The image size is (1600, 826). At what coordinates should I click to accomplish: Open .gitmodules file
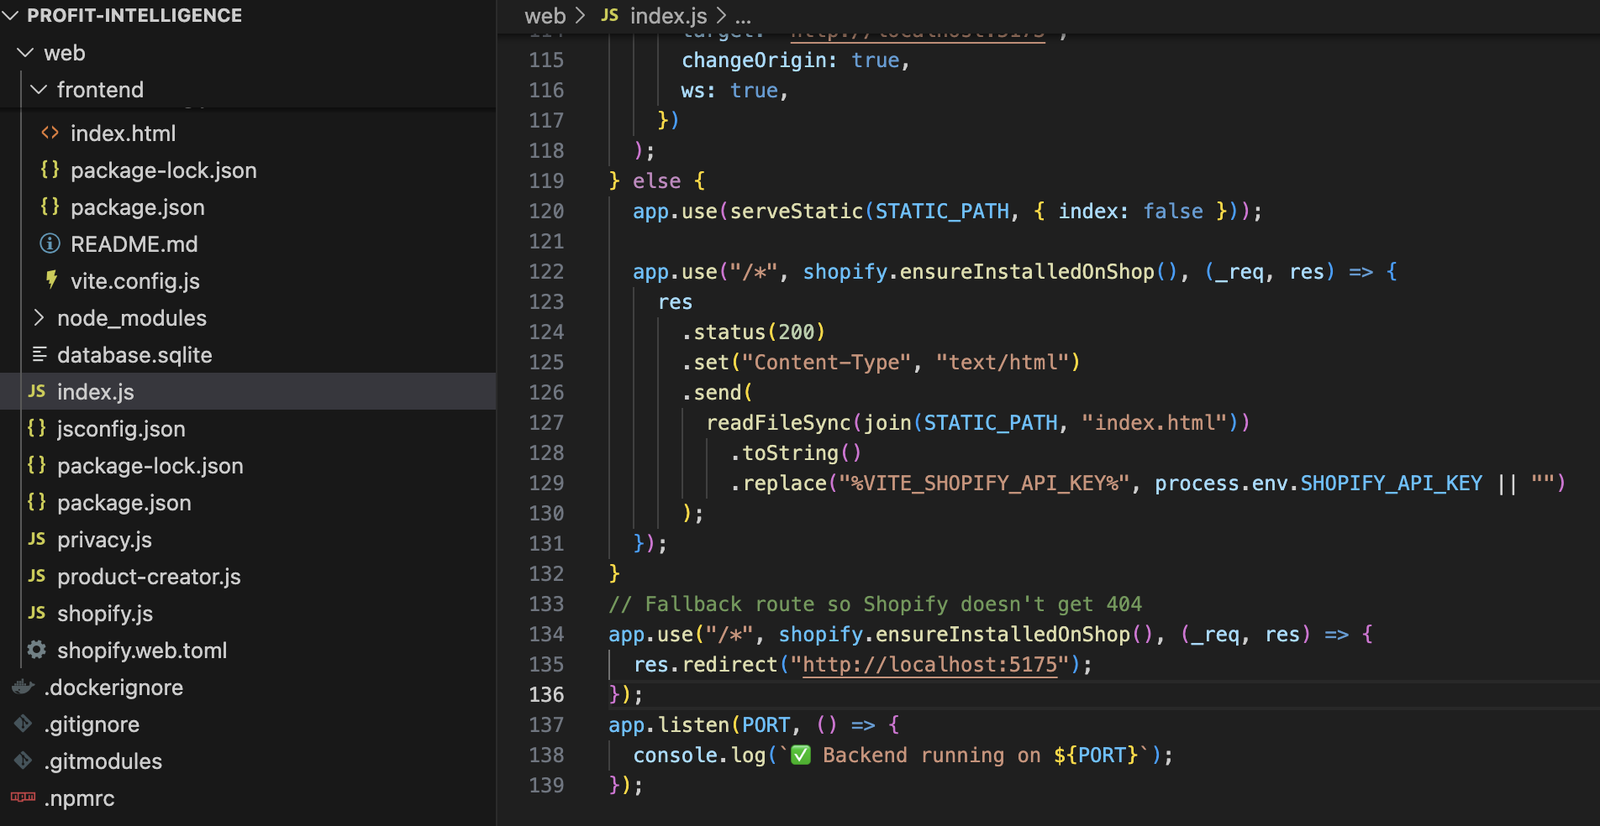coord(103,761)
